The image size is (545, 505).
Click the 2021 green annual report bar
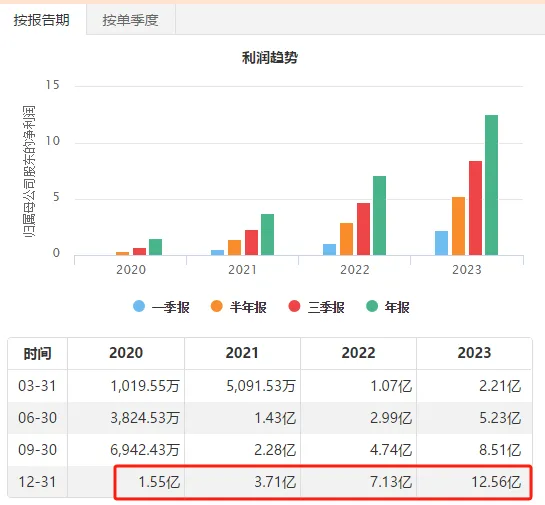point(267,235)
